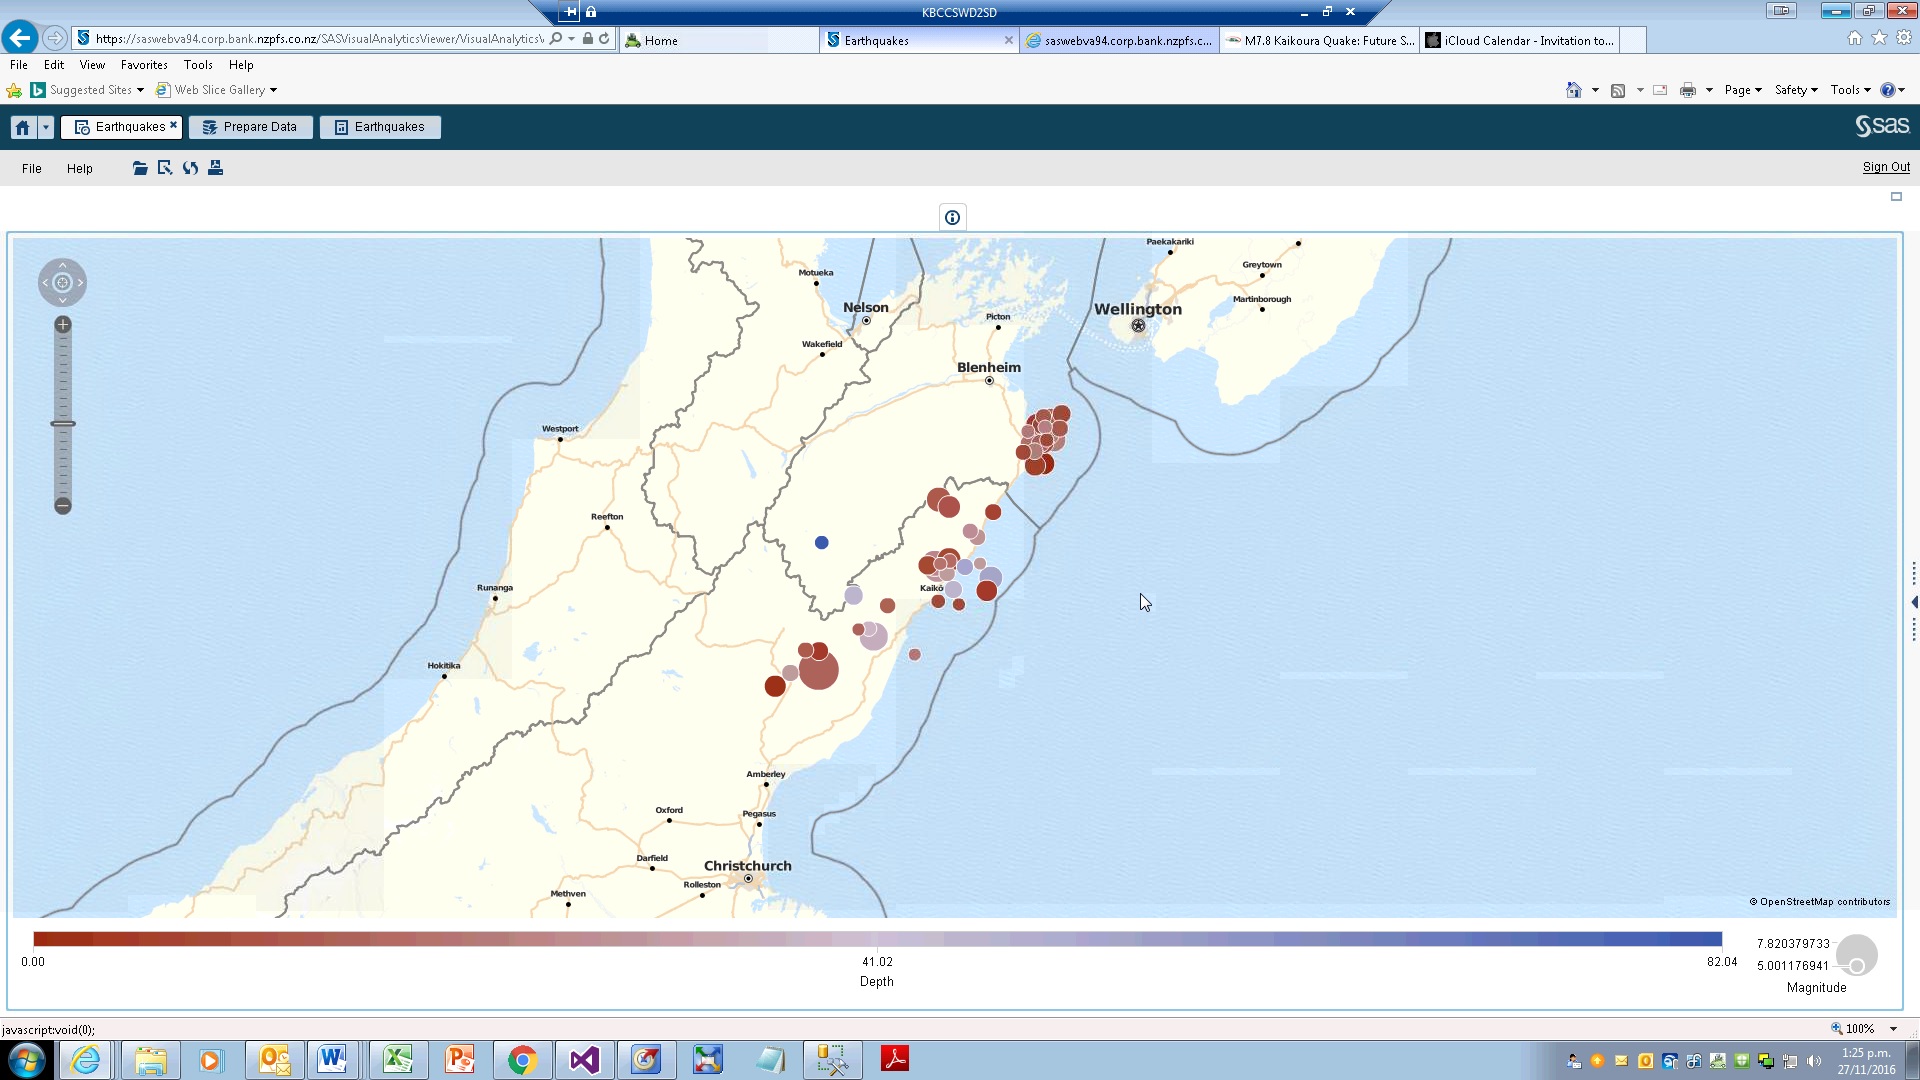Open Google Chrome from the taskbar
Screen dimensions: 1920x1080
(x=522, y=1060)
